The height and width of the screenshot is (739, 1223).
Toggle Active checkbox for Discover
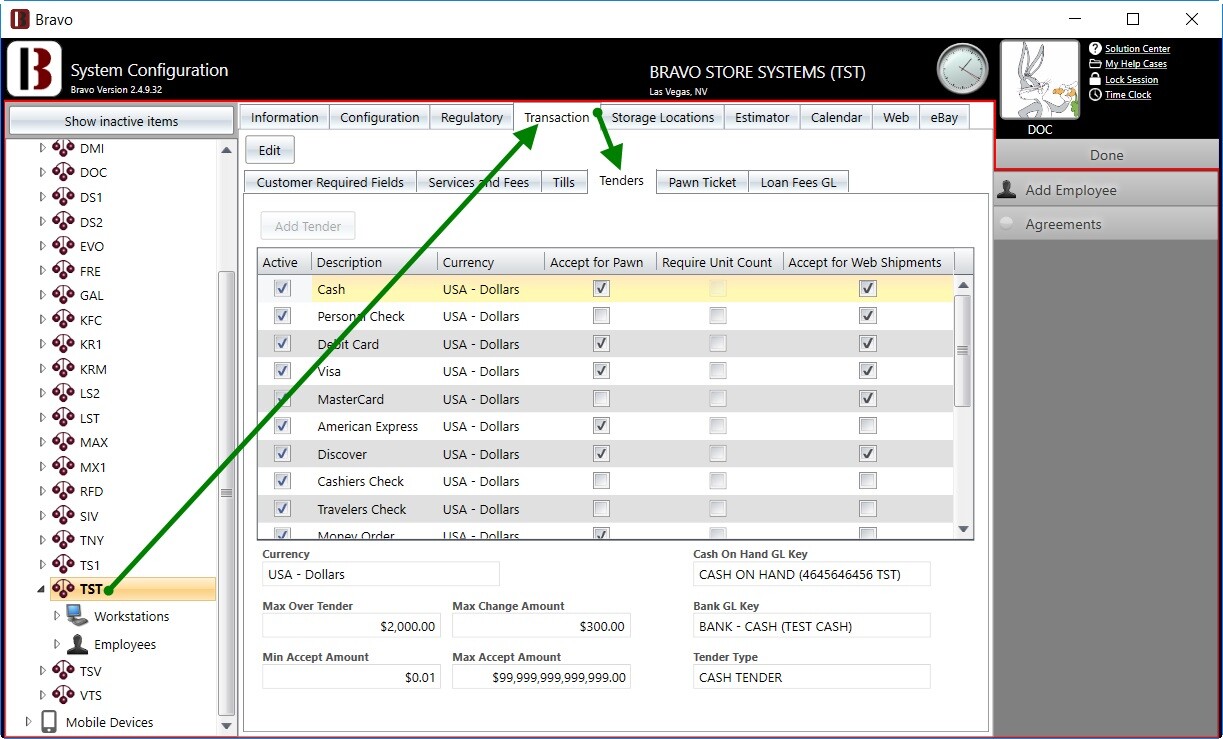coord(283,453)
